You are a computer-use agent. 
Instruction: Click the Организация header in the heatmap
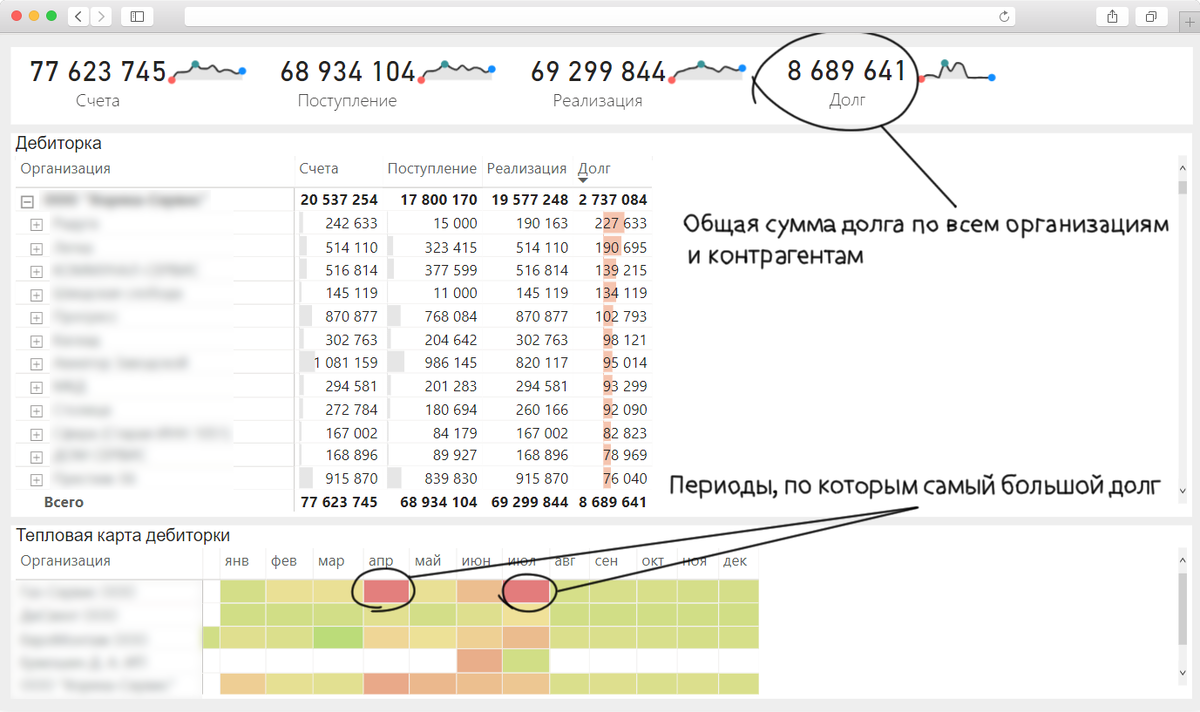point(65,561)
